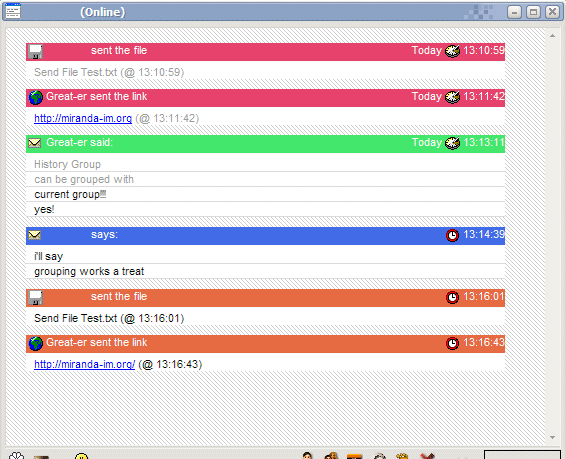Click the history icon next to 13:13:11
Screen dimensions: 566x459
(452, 143)
